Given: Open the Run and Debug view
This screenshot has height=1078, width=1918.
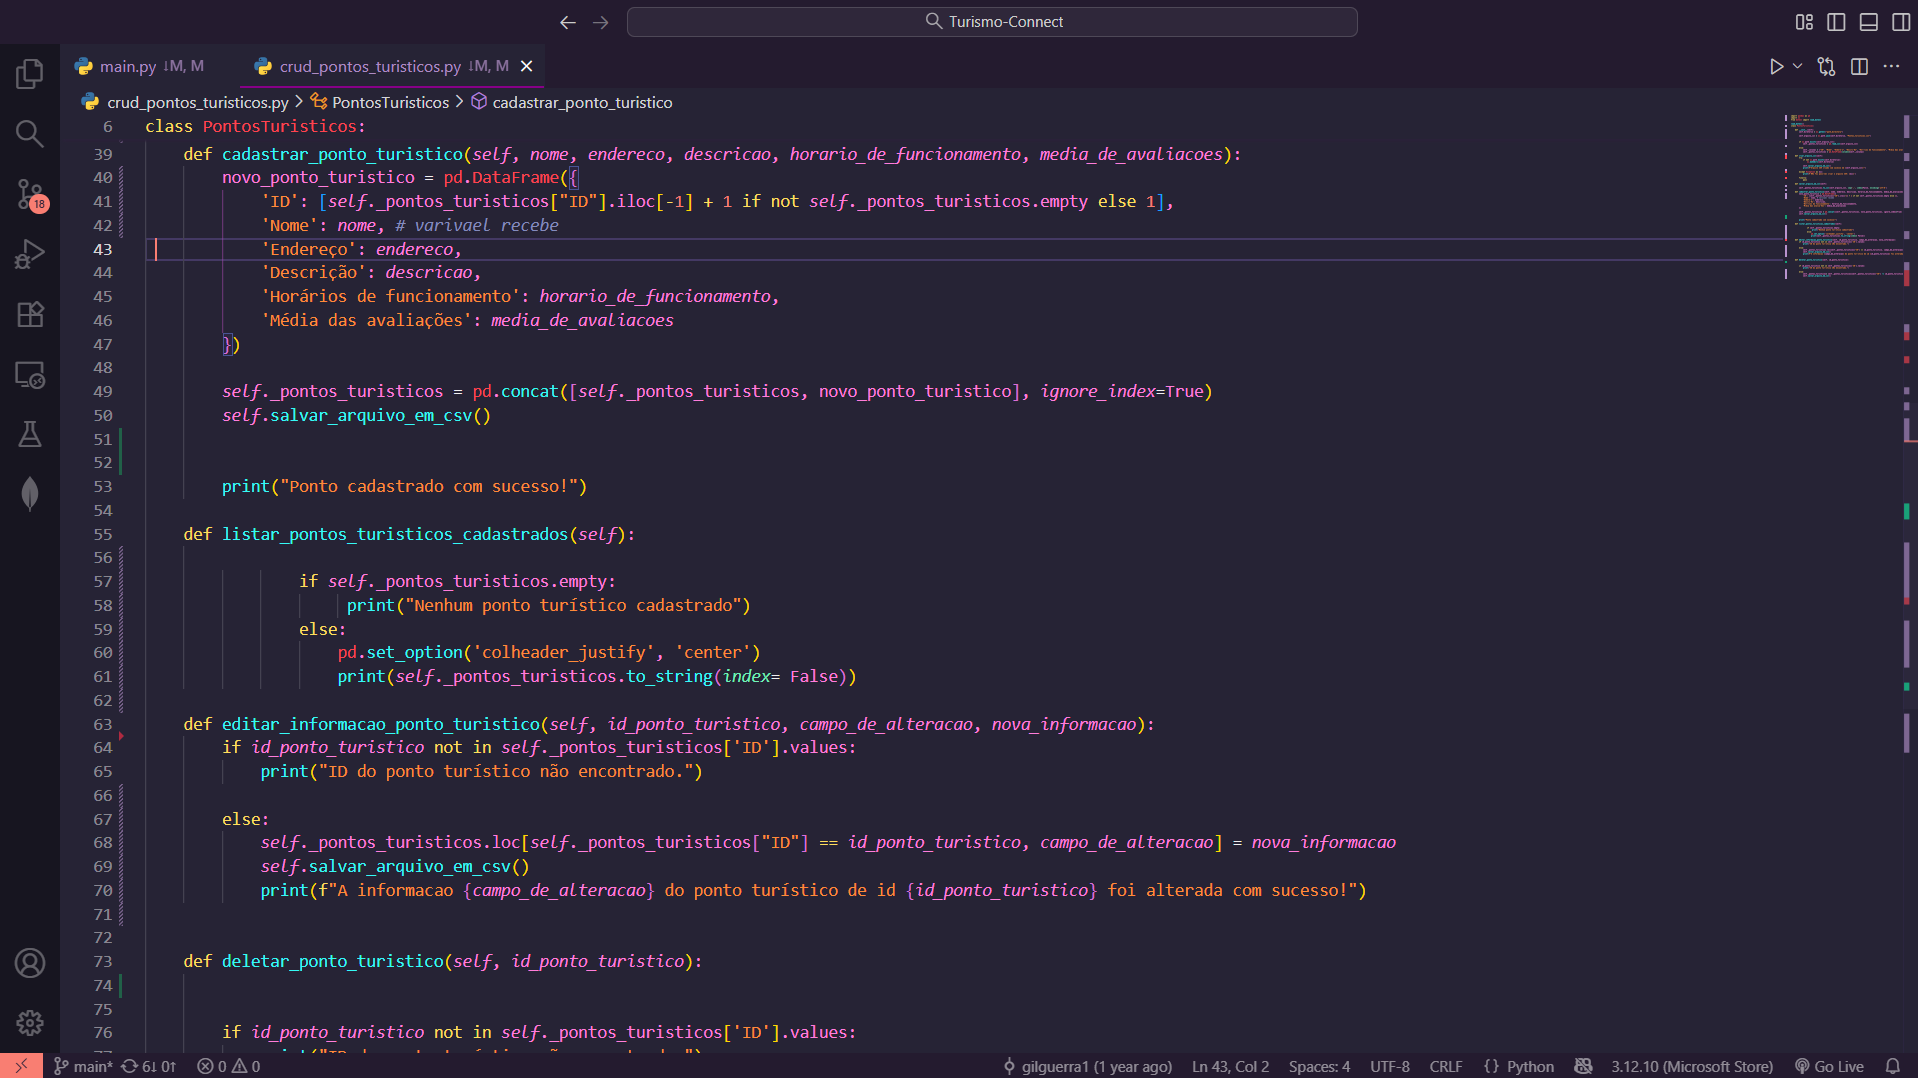Looking at the screenshot, I should tap(30, 254).
